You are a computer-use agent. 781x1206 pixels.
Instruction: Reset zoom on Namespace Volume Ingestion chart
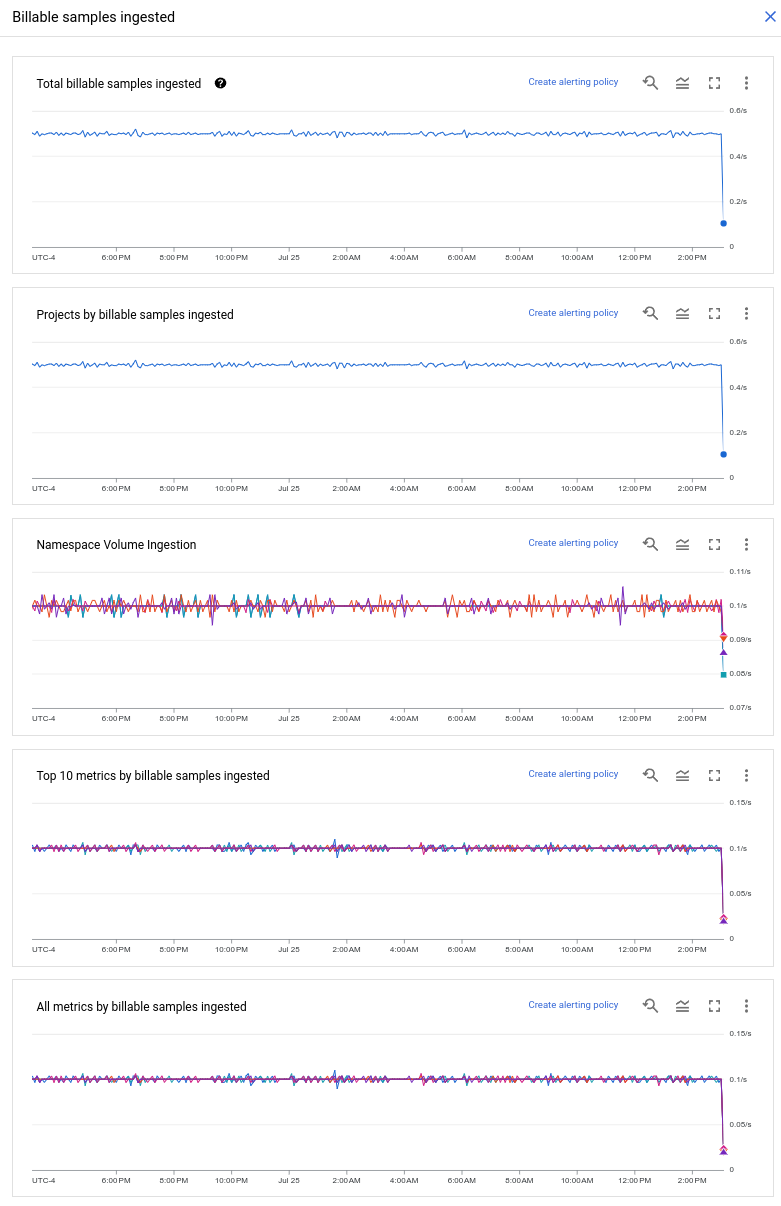click(x=650, y=543)
